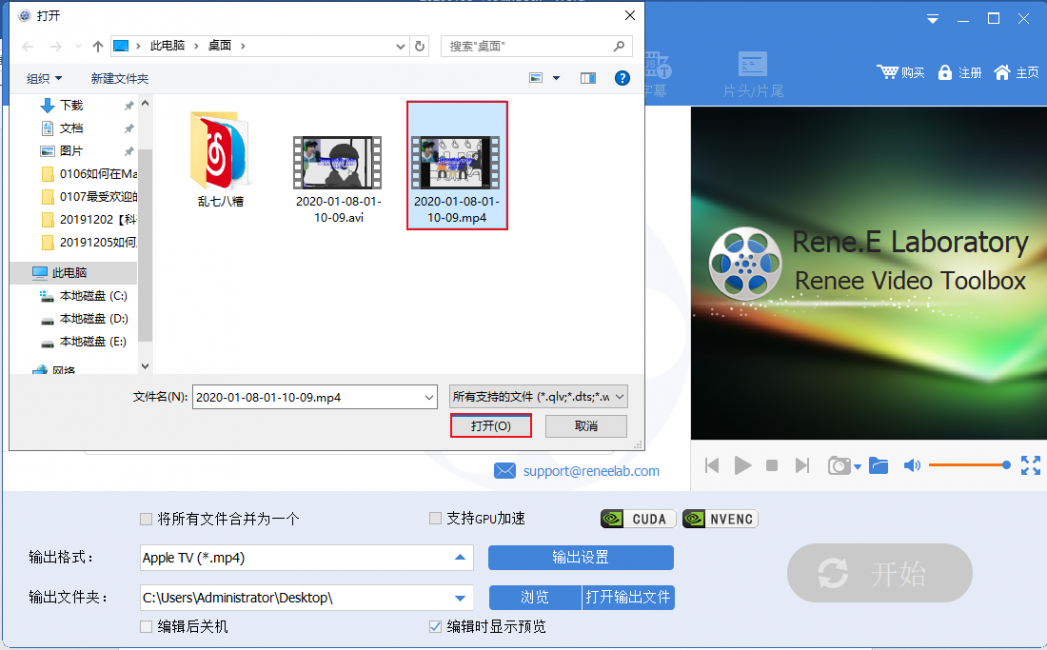Check 将所有文件合并为一个 checkbox
This screenshot has width=1047, height=650.
tap(146, 519)
